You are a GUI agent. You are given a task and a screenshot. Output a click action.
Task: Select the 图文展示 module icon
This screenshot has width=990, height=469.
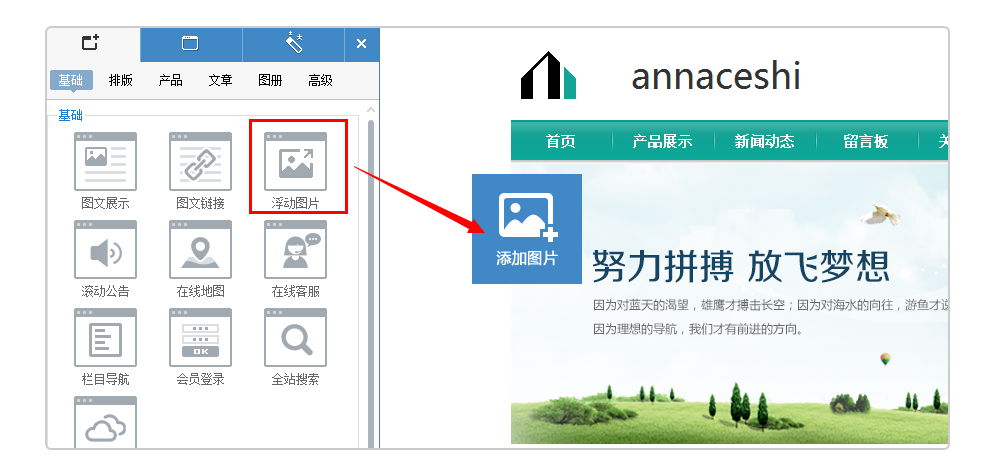(105, 162)
